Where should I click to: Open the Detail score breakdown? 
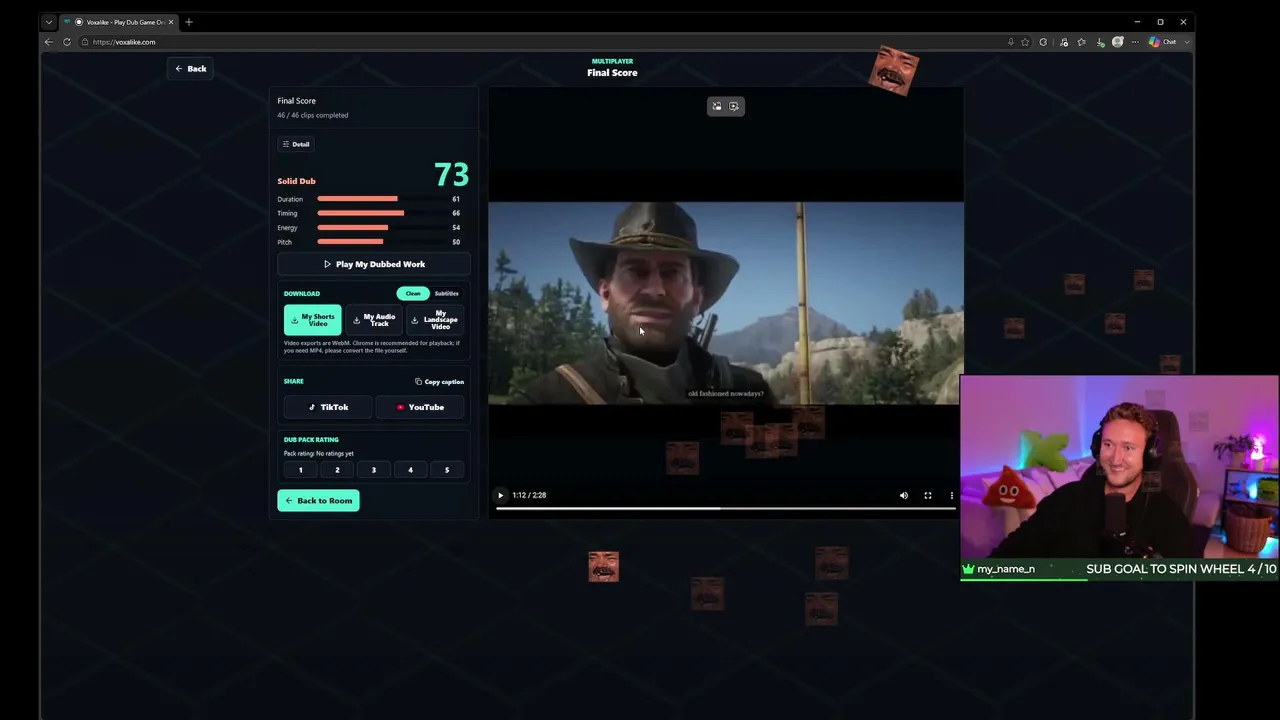coord(296,144)
